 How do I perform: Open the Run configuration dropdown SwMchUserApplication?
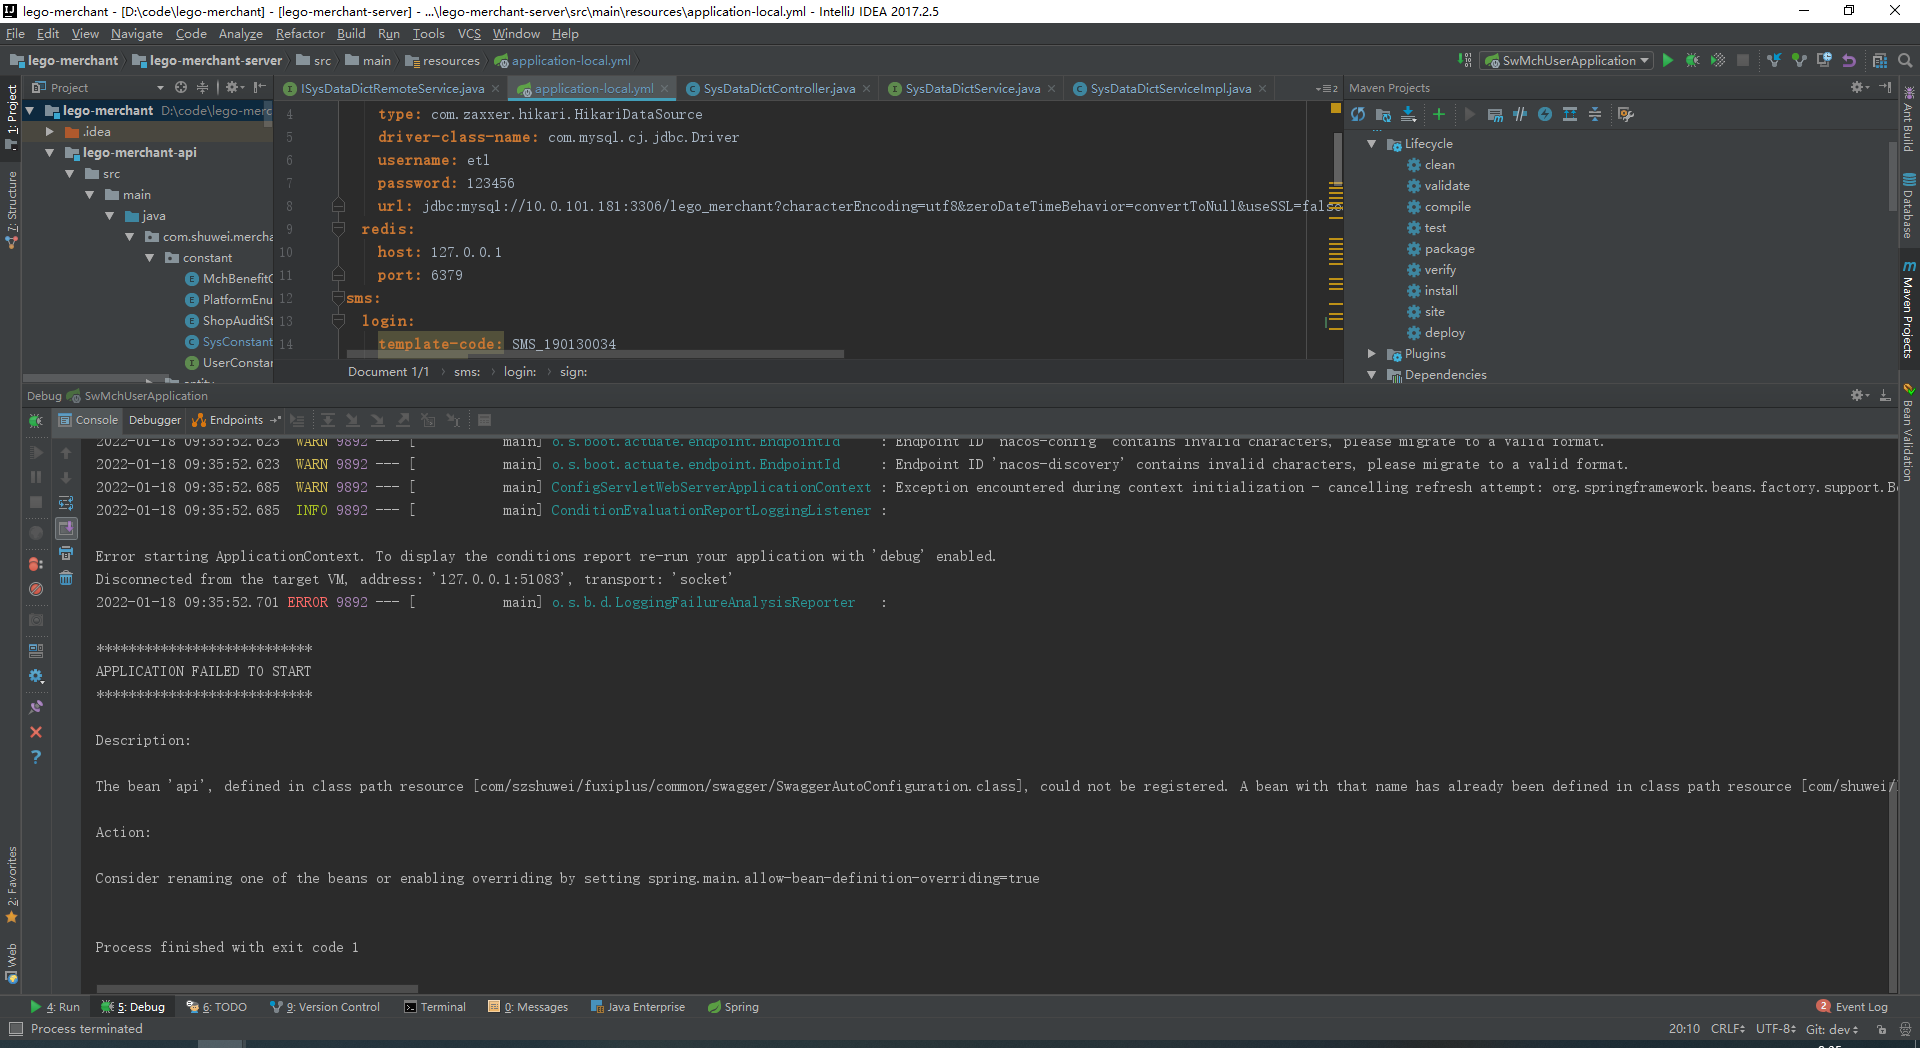(1567, 60)
